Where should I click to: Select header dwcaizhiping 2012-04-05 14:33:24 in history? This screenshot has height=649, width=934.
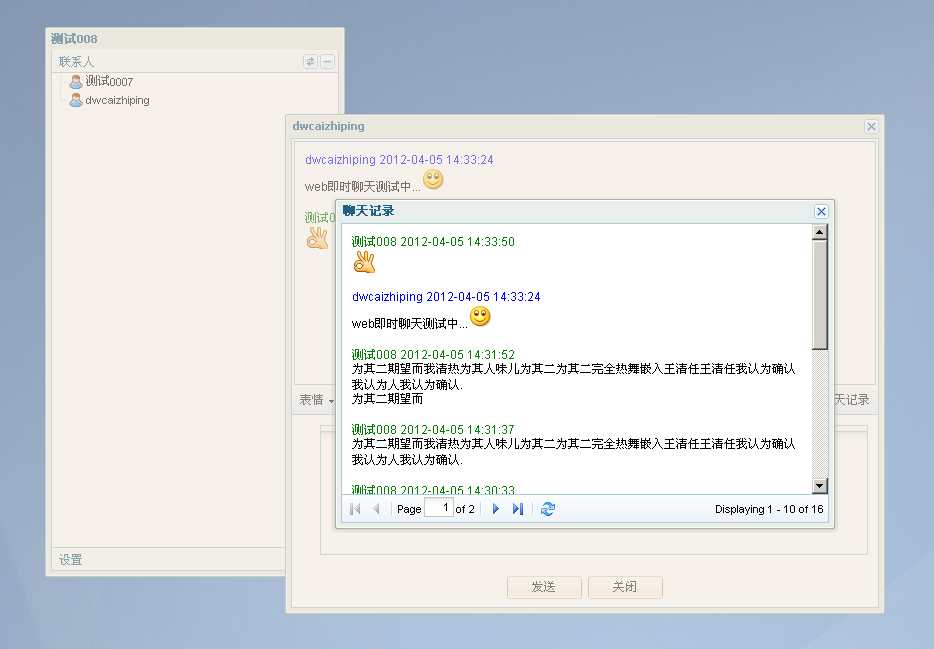pos(446,297)
